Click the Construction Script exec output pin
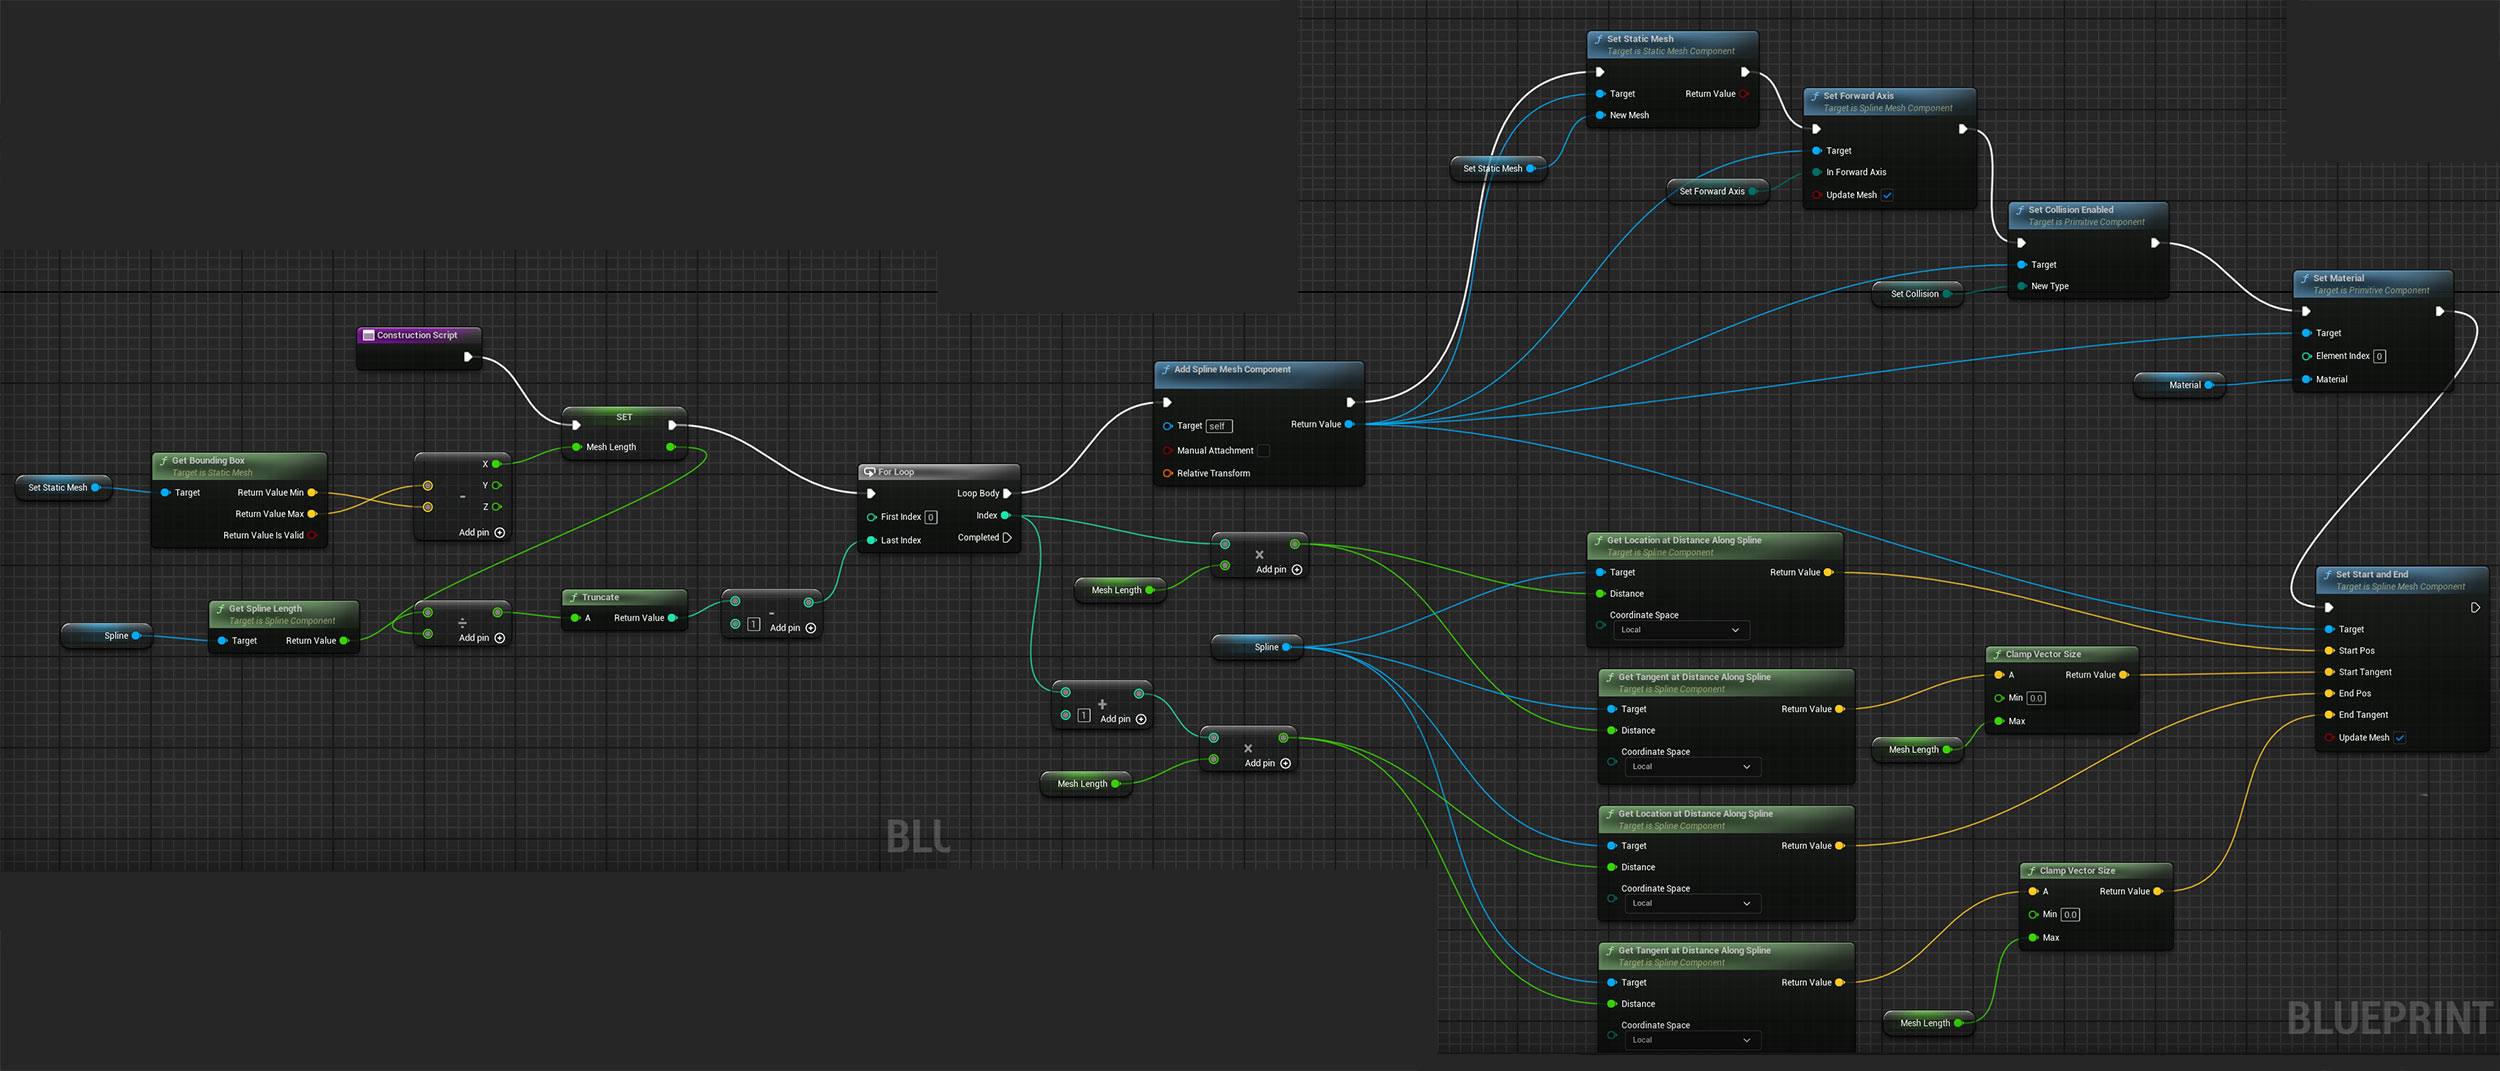This screenshot has height=1071, width=2500. click(468, 357)
